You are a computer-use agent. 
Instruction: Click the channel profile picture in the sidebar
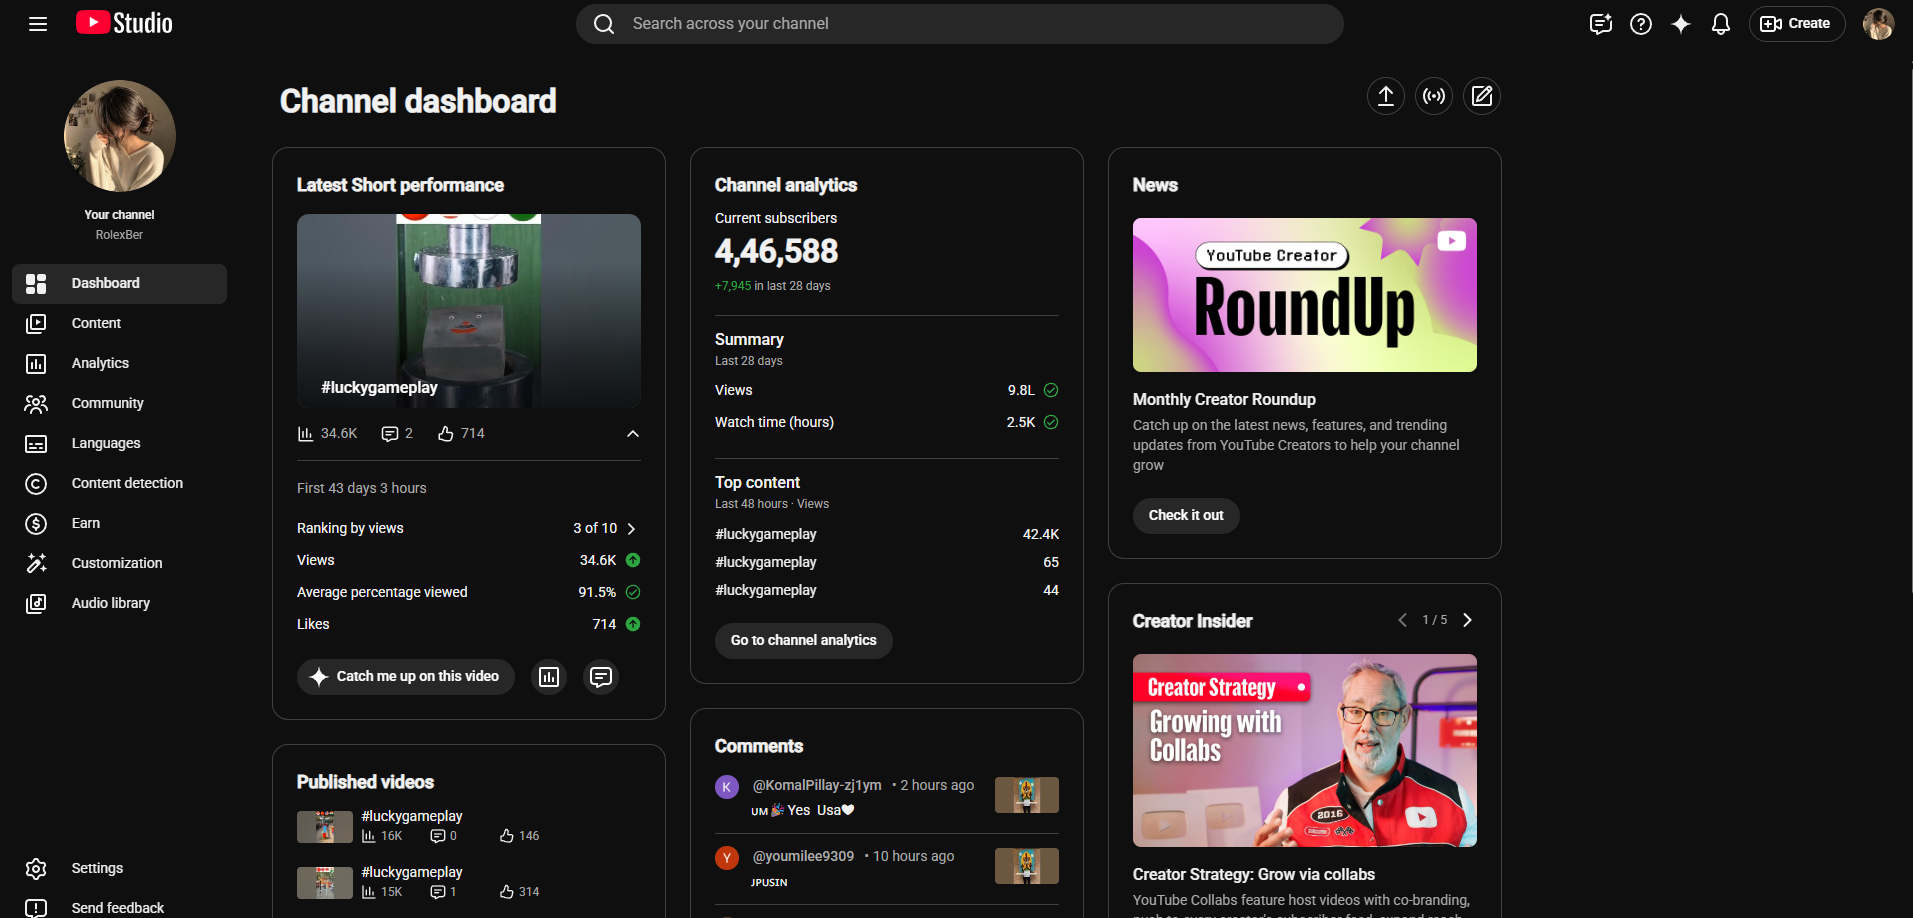click(x=120, y=136)
